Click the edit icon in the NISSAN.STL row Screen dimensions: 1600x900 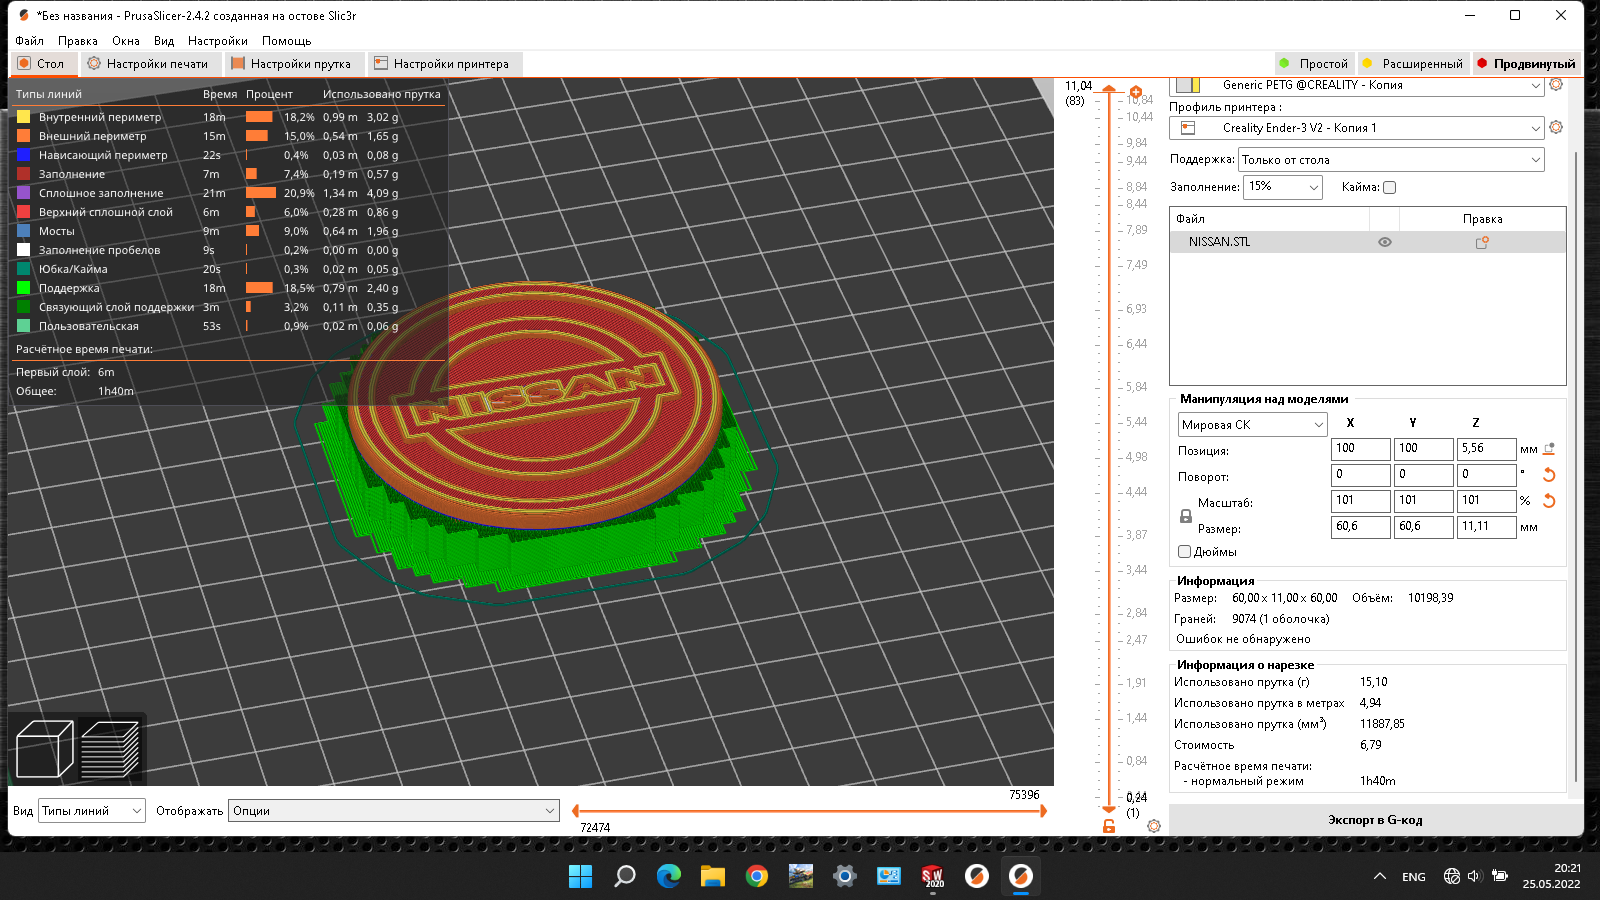point(1482,242)
